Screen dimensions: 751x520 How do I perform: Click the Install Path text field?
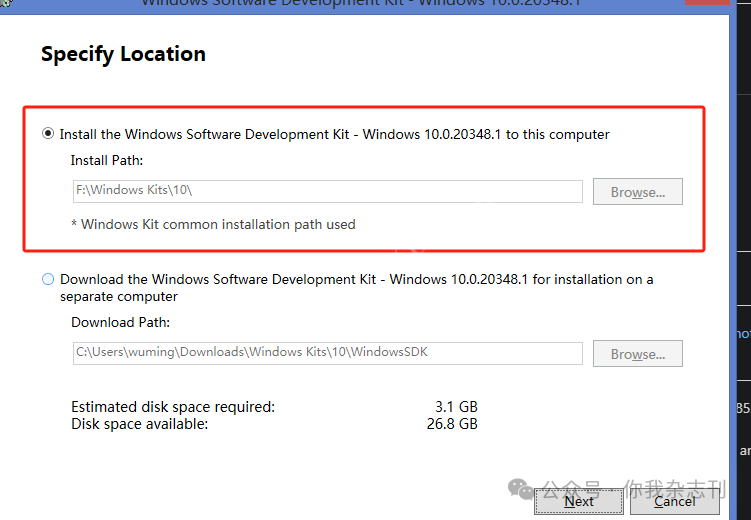point(328,192)
